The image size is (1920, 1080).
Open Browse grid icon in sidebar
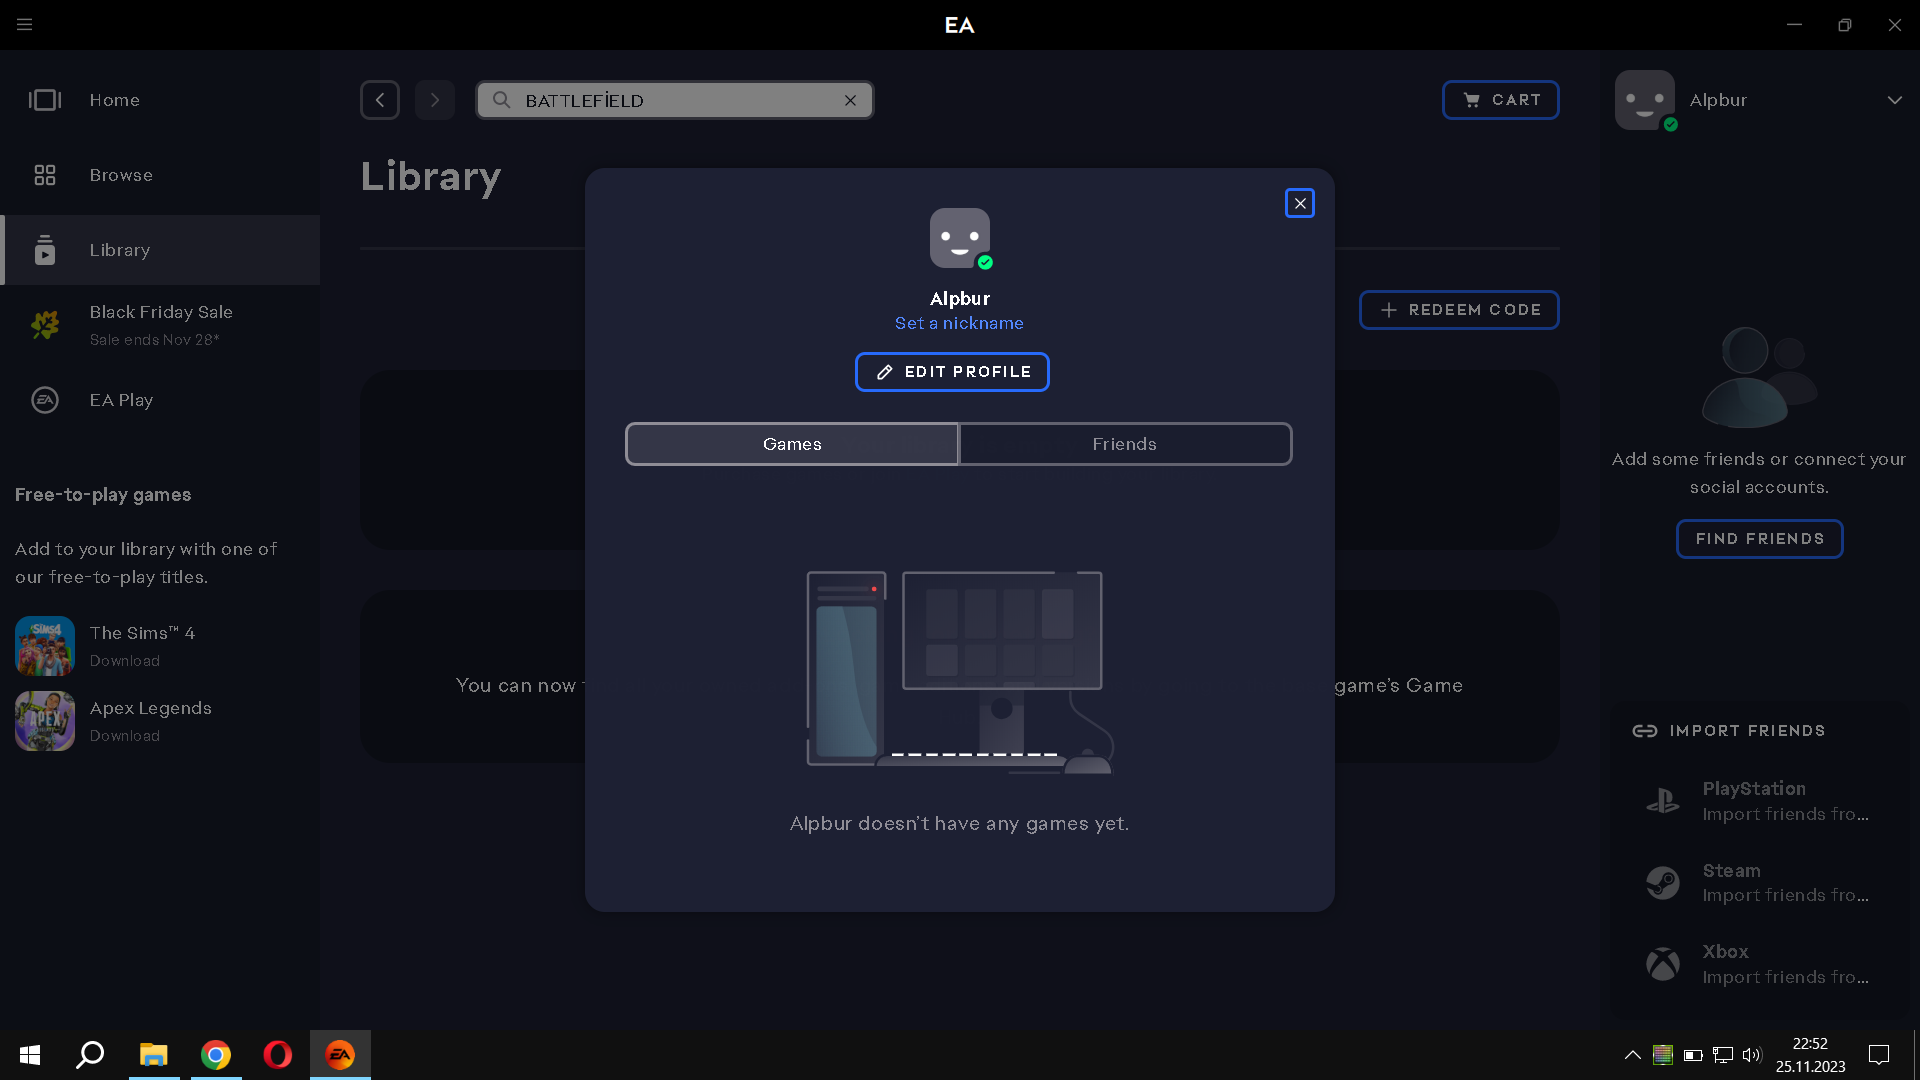pyautogui.click(x=45, y=175)
